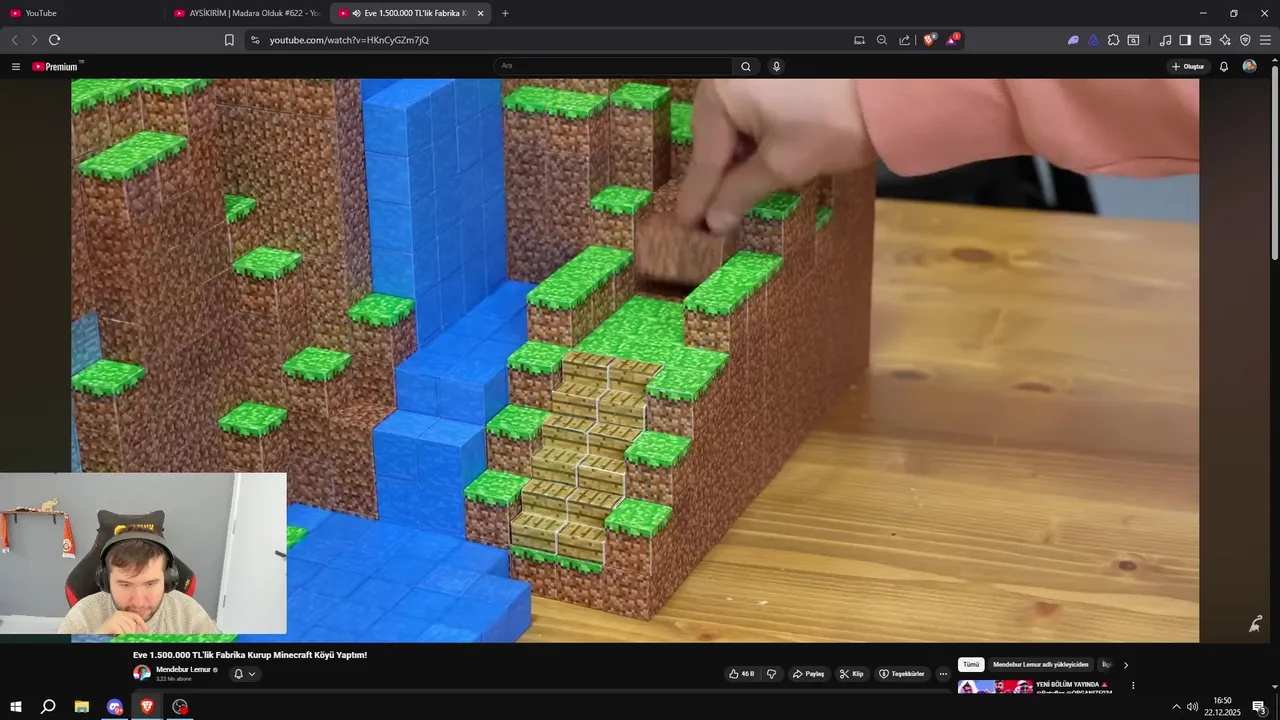Click the share page icon in the address bar
1280x720 pixels.
tap(905, 40)
